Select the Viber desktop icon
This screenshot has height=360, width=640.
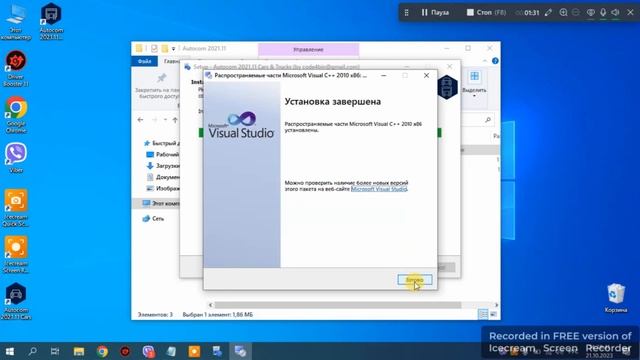click(x=16, y=158)
